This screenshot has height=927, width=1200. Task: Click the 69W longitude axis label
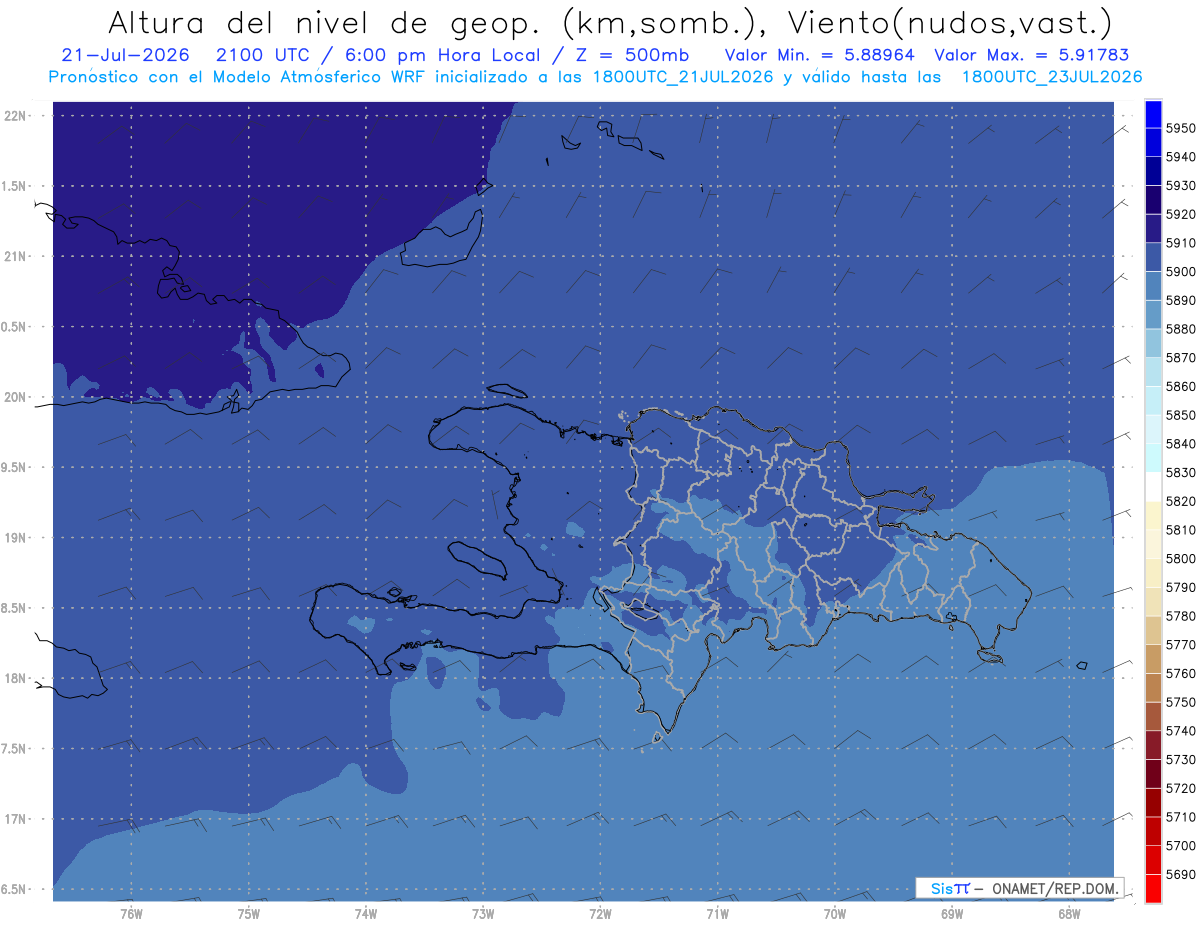952,914
